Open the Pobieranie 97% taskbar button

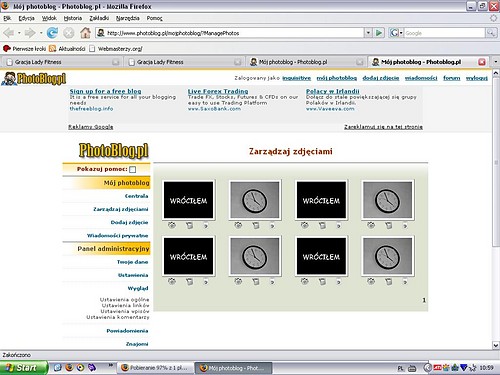[x=155, y=368]
